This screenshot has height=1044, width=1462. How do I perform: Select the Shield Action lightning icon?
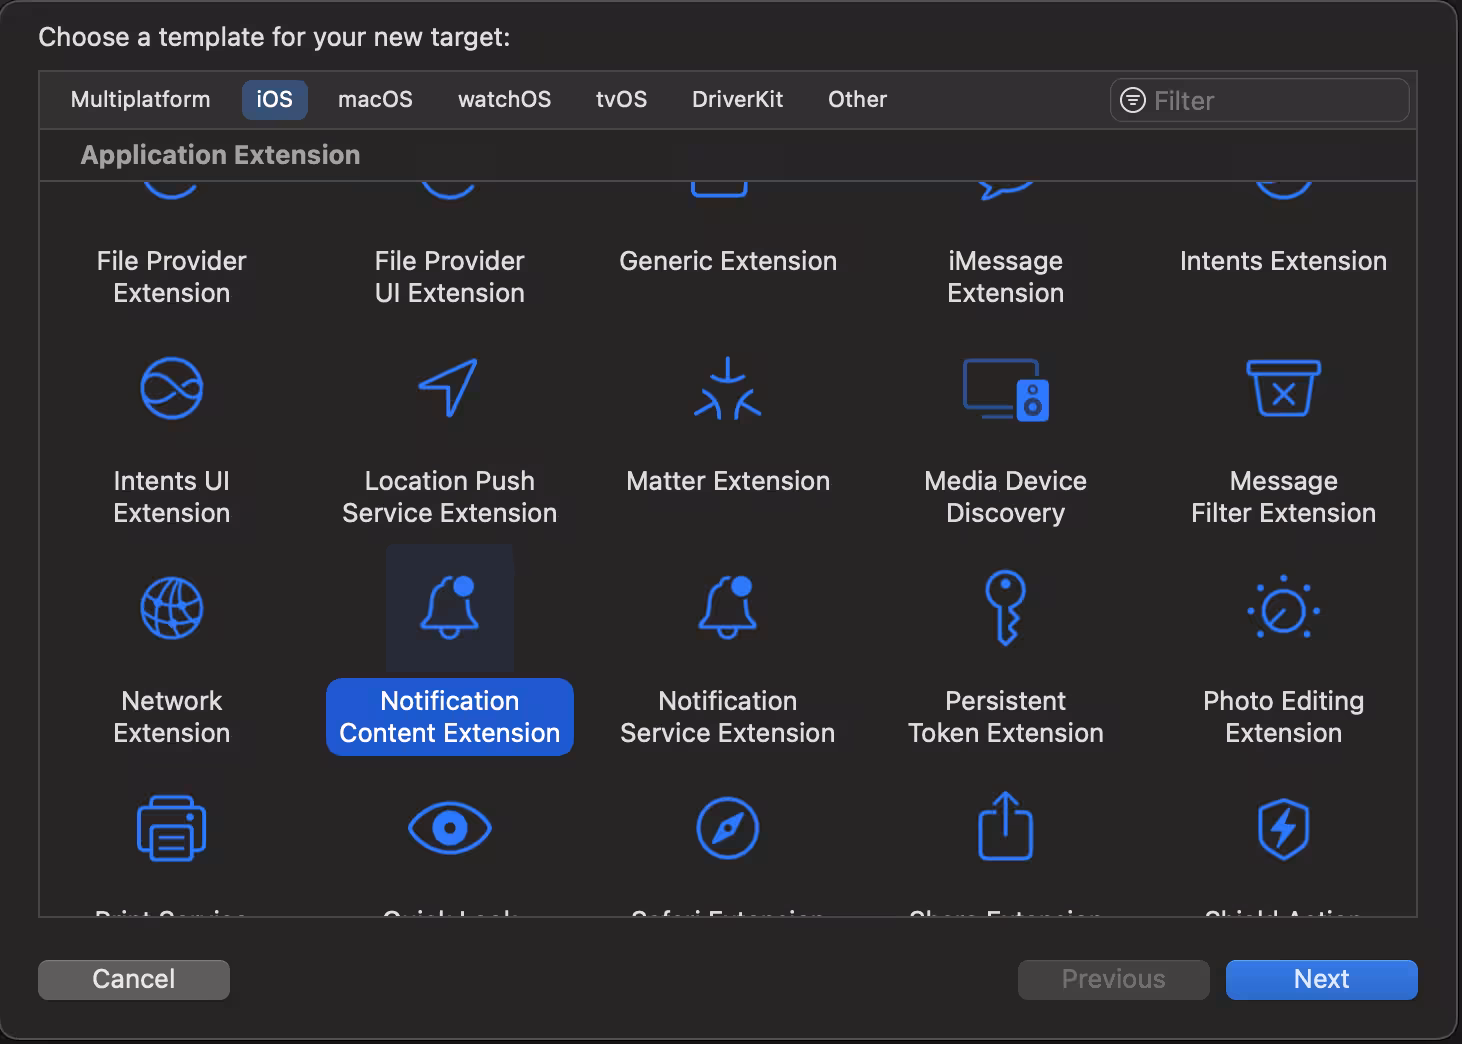tap(1283, 828)
